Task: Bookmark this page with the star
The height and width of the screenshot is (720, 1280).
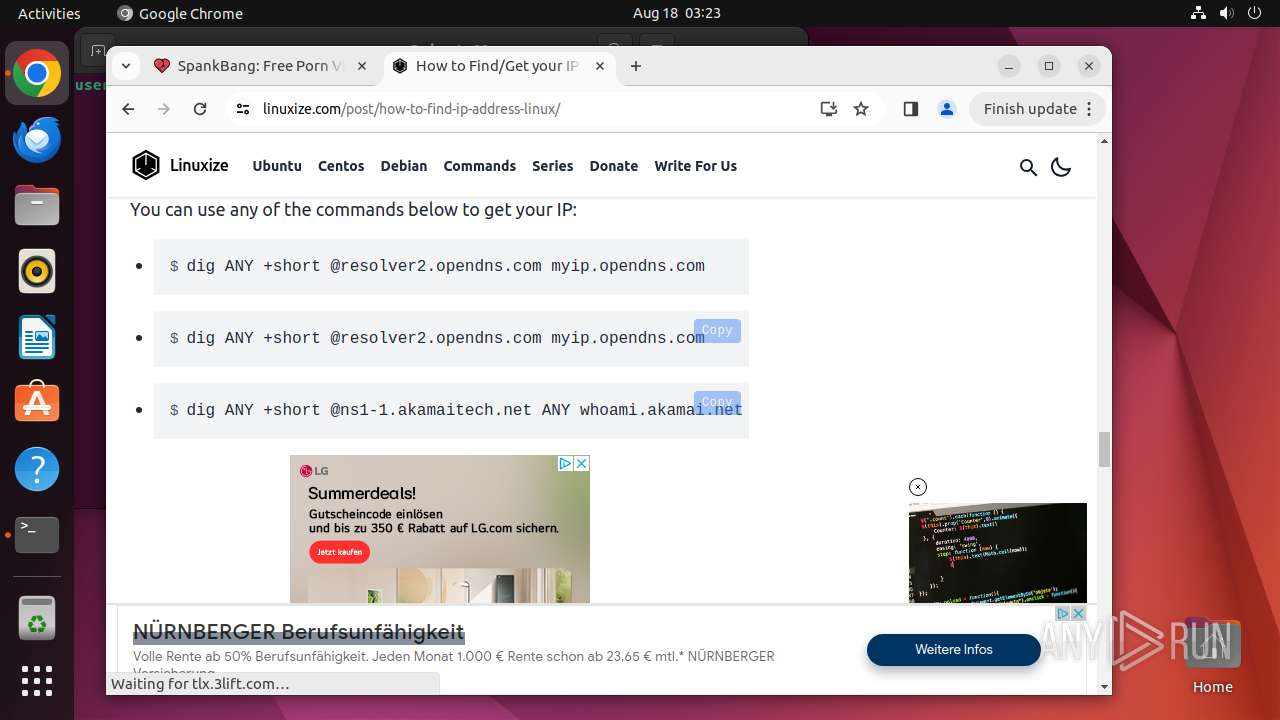Action: [x=861, y=109]
